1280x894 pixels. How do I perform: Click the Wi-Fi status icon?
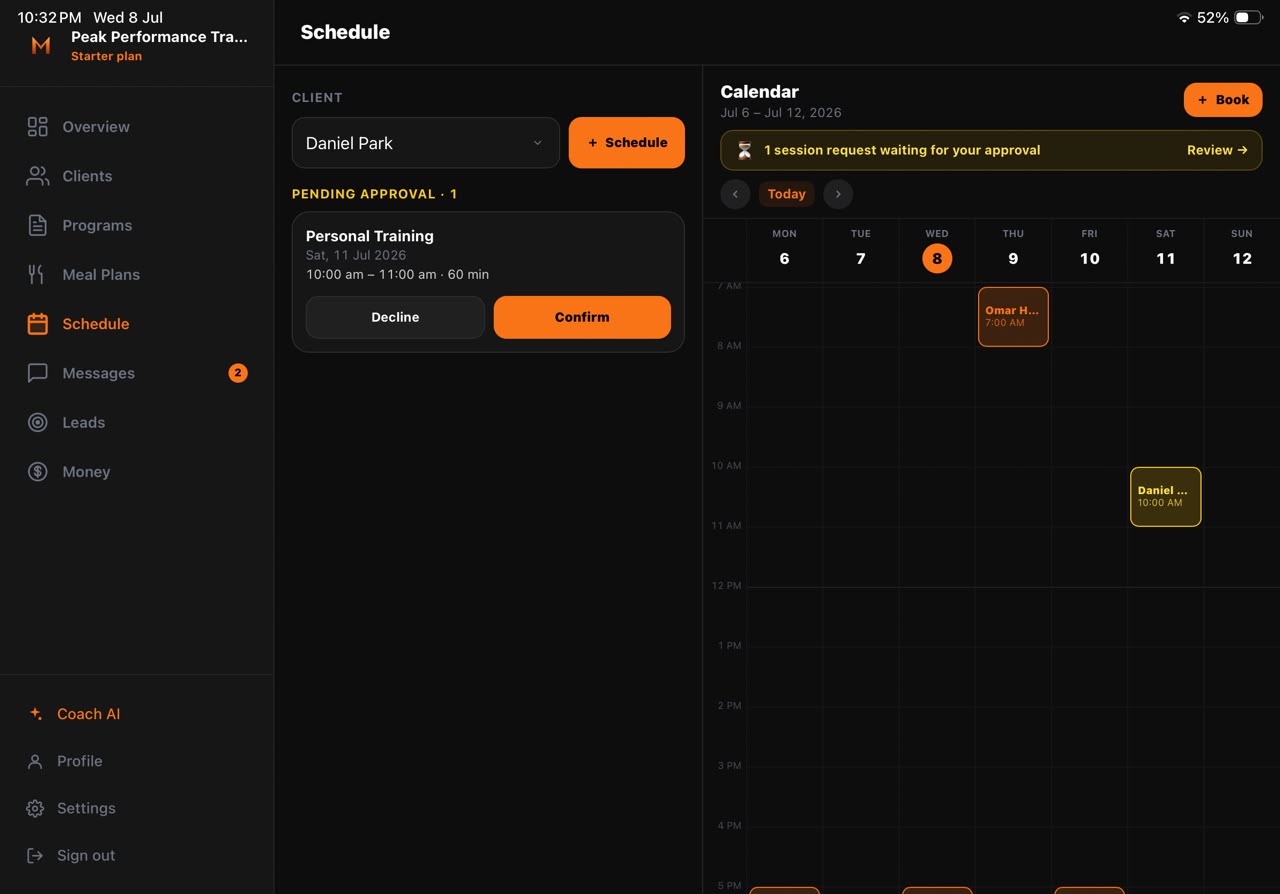tap(1184, 18)
